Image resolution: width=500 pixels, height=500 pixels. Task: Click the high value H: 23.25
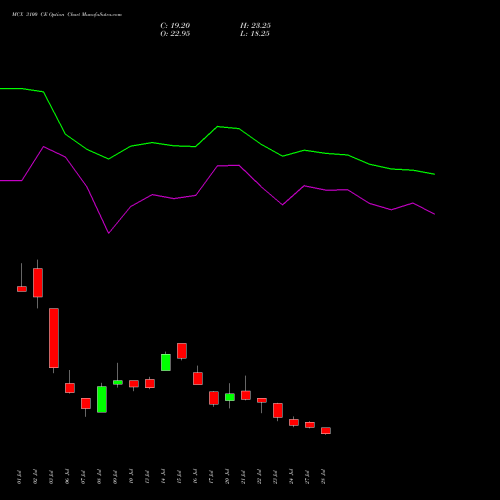click(x=255, y=26)
